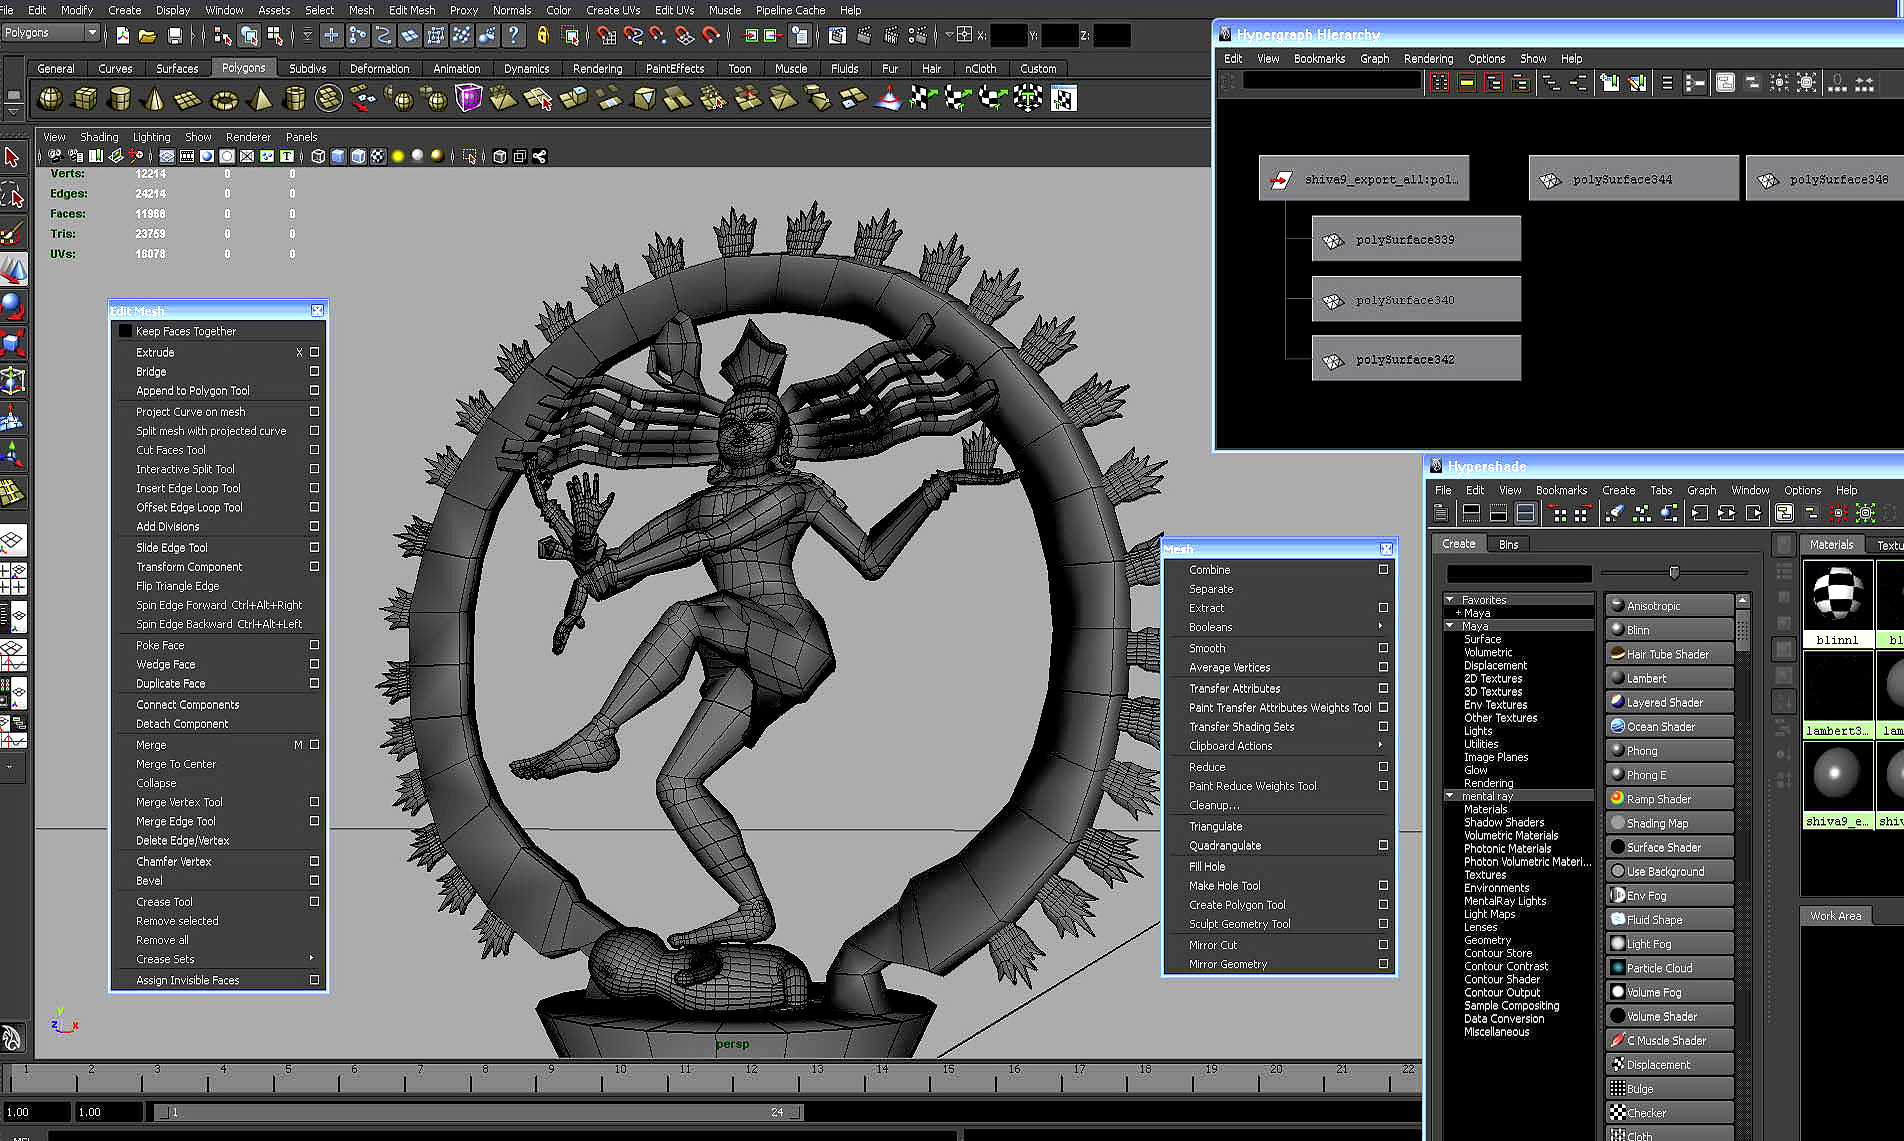Open the Normals menu
Image resolution: width=1904 pixels, height=1141 pixels.
[x=512, y=10]
